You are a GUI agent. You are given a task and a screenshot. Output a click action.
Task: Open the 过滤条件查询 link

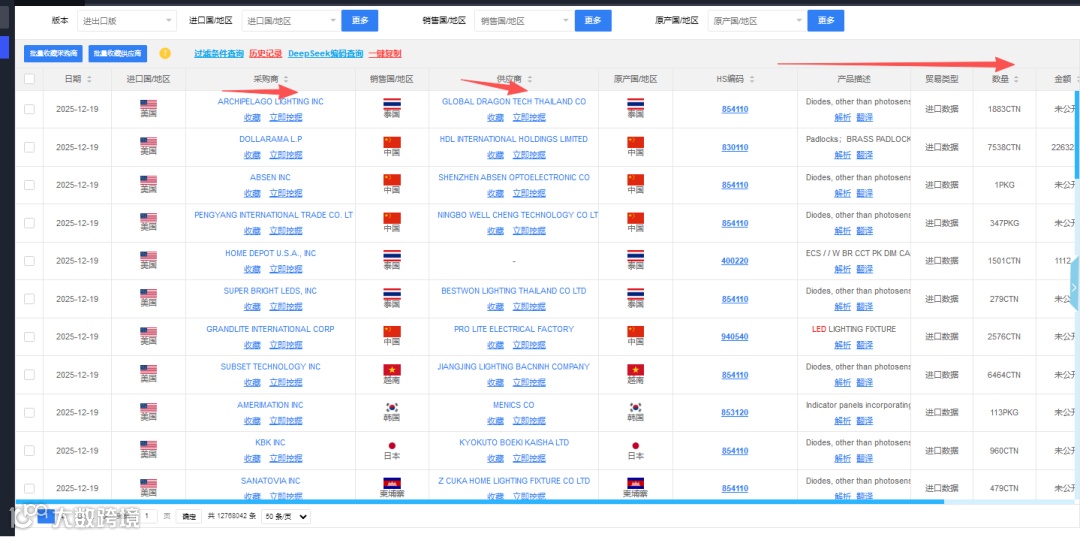pos(218,53)
